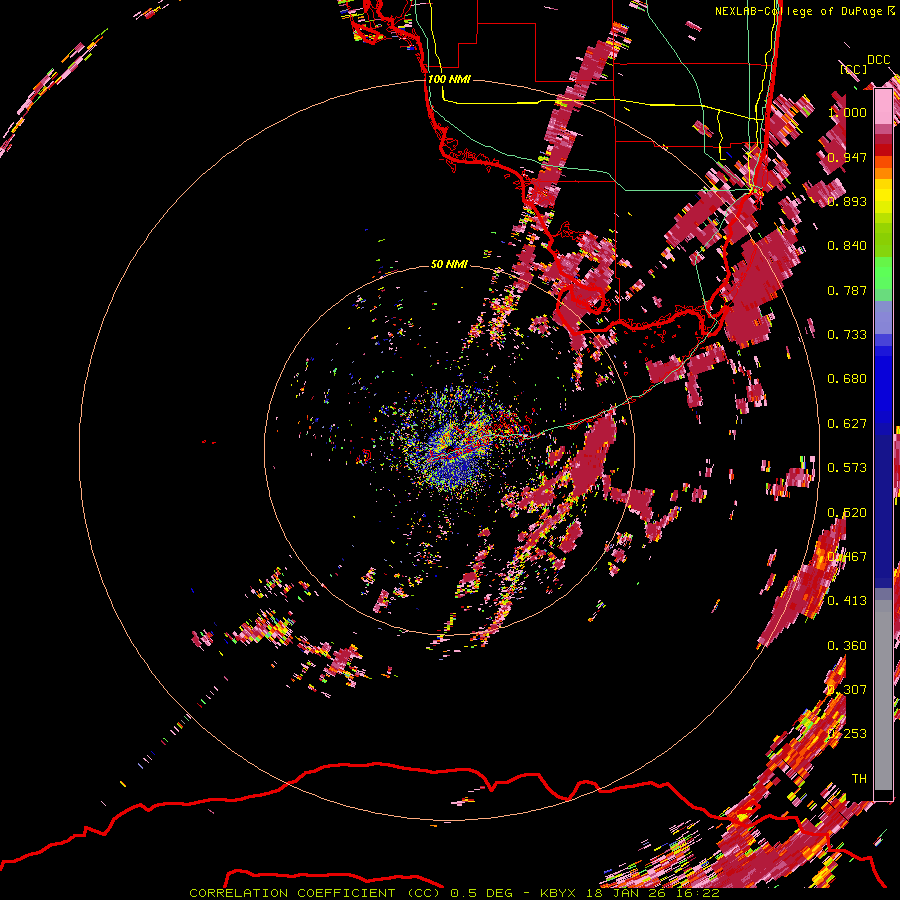Click the DCC label above the color scale
The width and height of the screenshot is (900, 900).
point(878,60)
